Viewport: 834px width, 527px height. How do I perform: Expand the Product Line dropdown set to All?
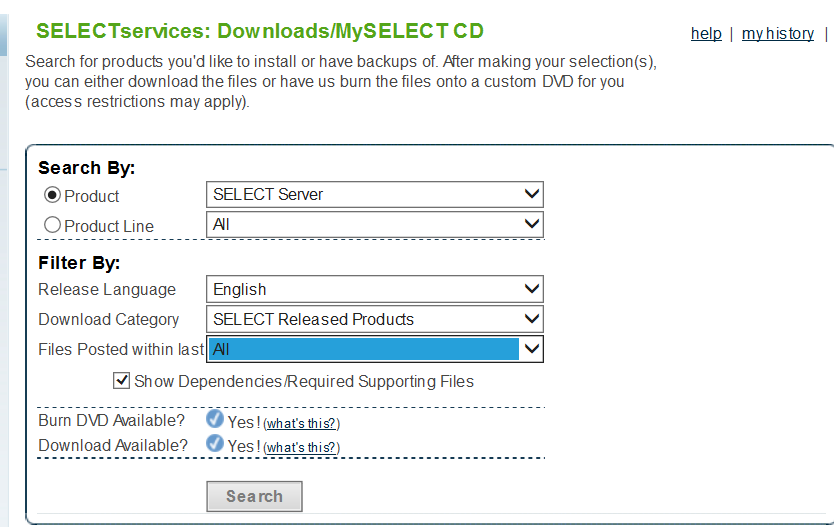(x=374, y=224)
